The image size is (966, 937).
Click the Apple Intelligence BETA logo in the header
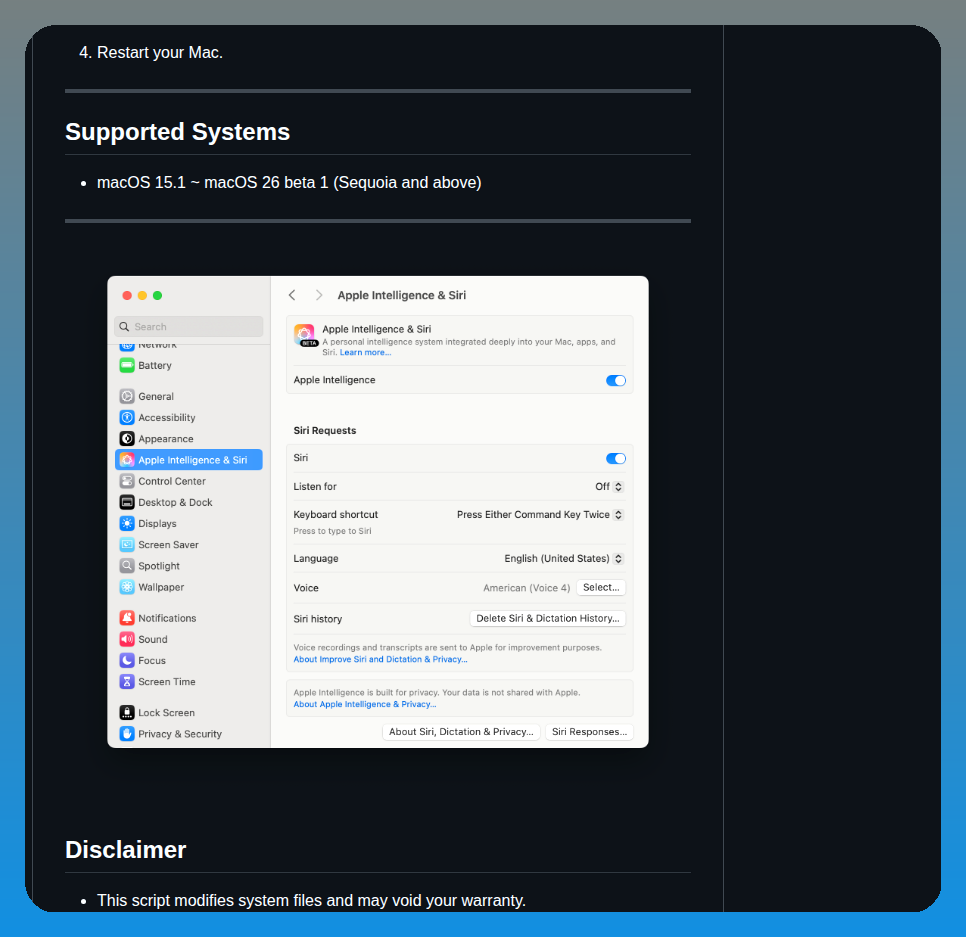(305, 336)
